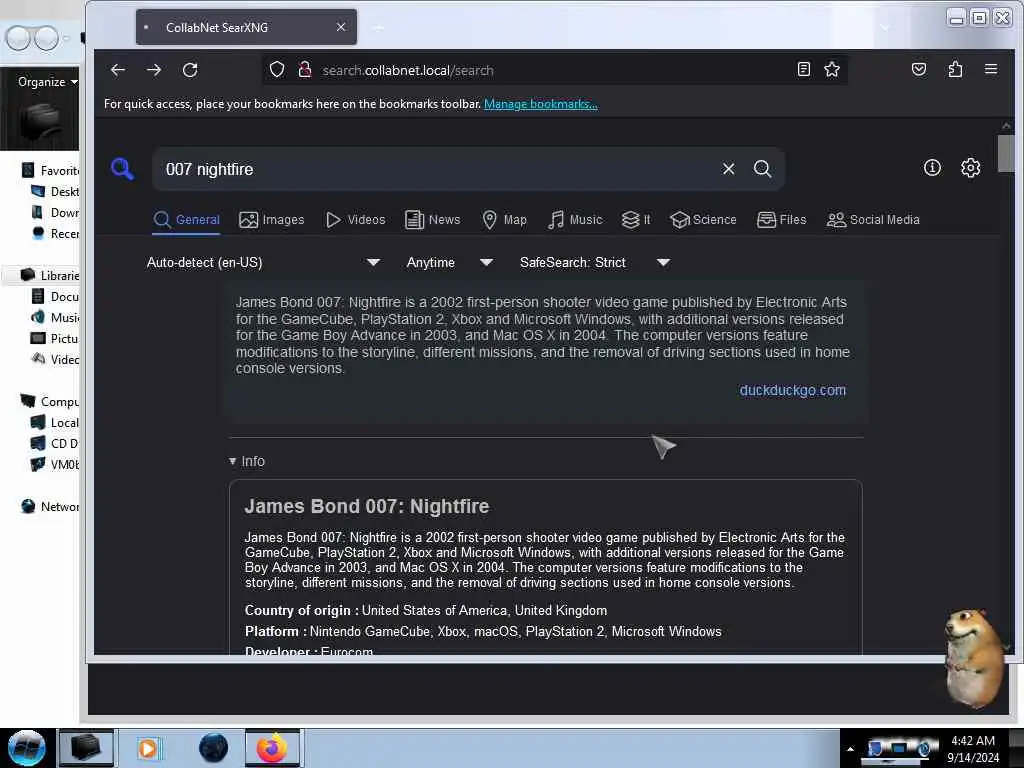1024x768 pixels.
Task: Show hidden tray icons arrow
Action: click(850, 749)
